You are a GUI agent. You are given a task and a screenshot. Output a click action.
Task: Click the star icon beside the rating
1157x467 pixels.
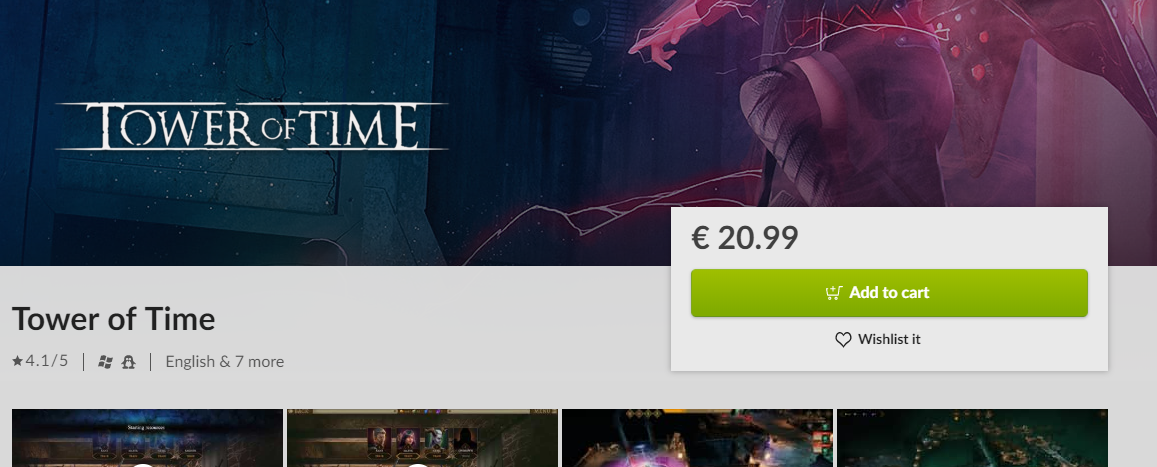[x=17, y=361]
